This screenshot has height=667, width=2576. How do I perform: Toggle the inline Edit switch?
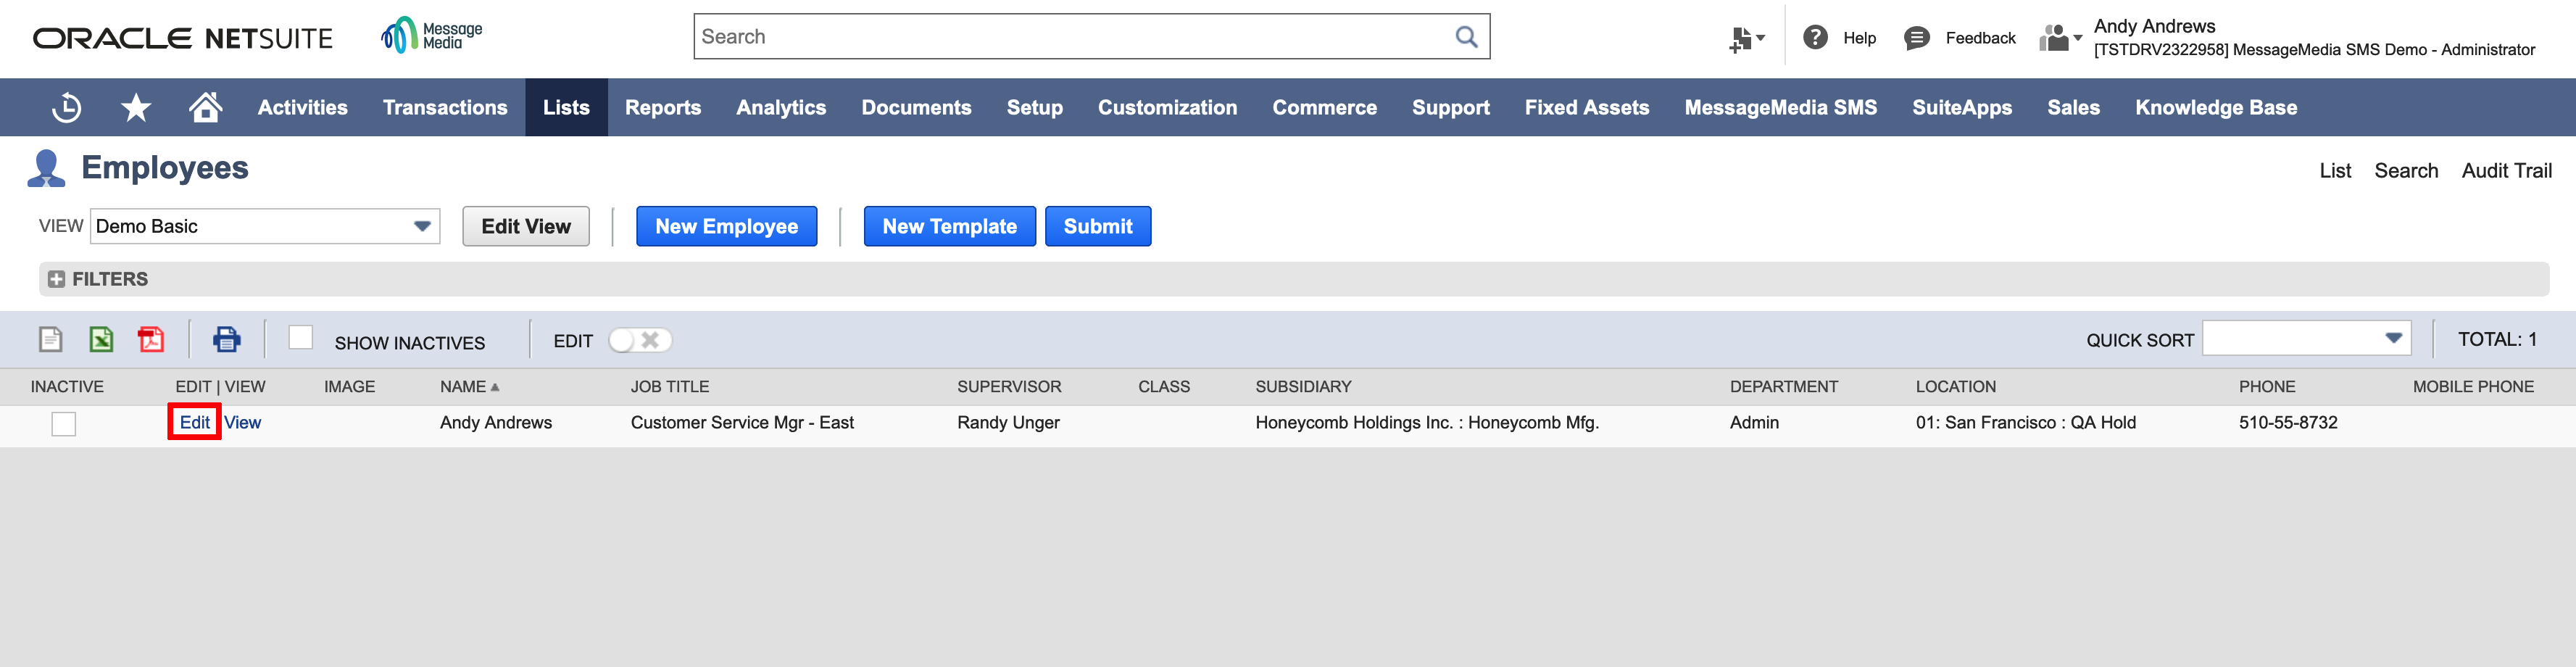(x=641, y=340)
